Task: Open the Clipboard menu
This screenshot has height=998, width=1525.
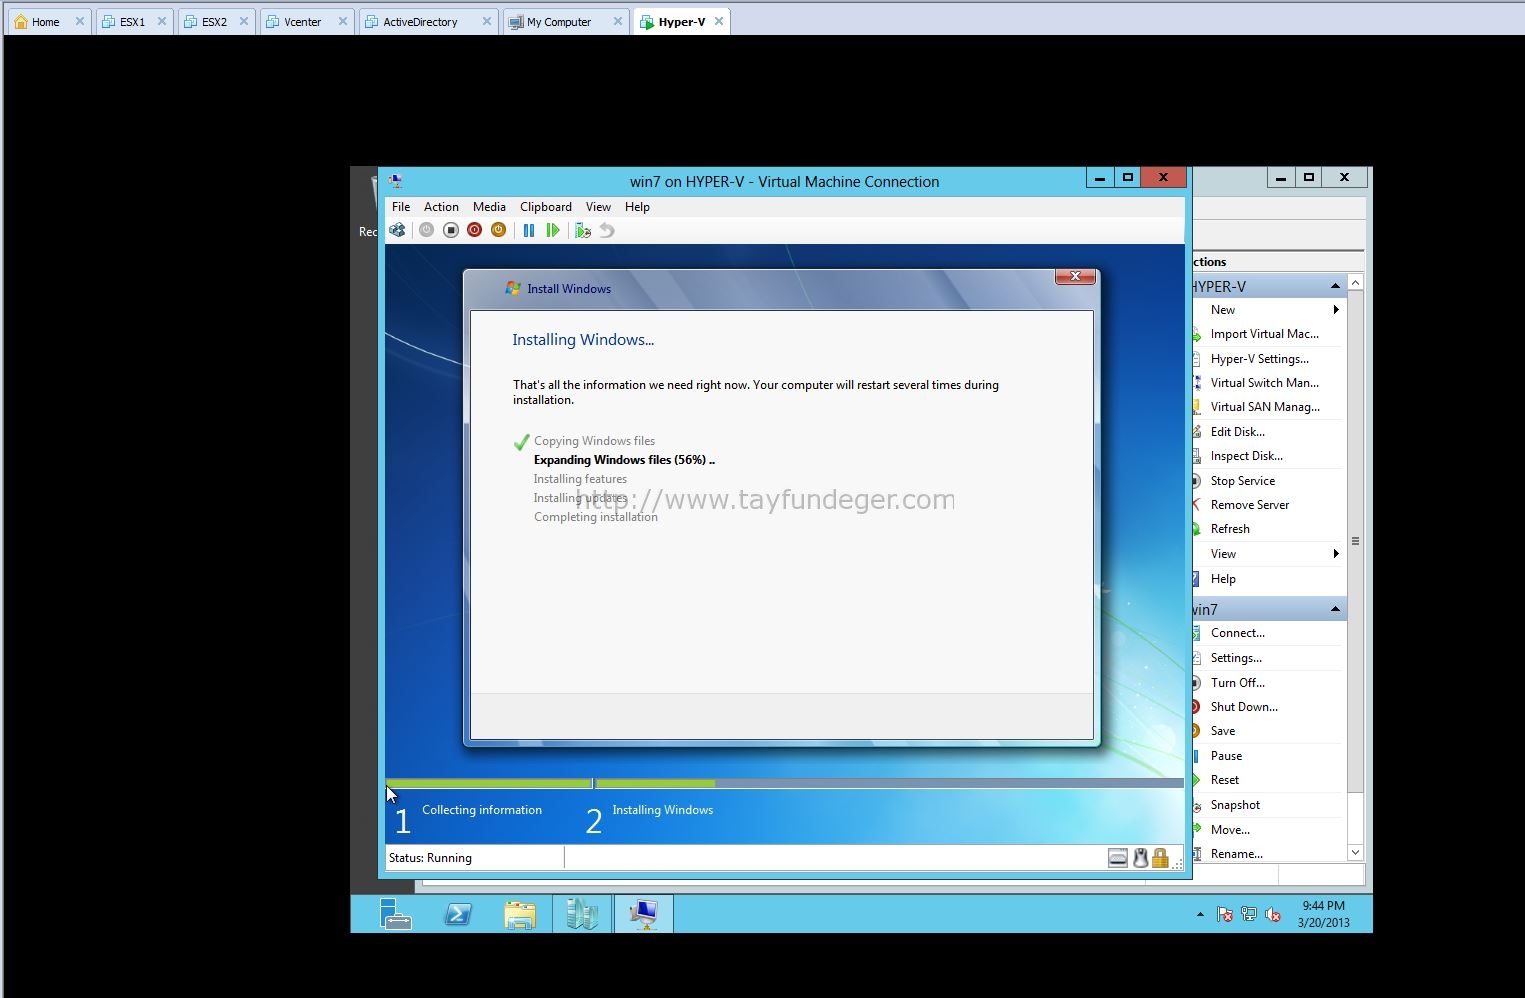Action: (546, 207)
